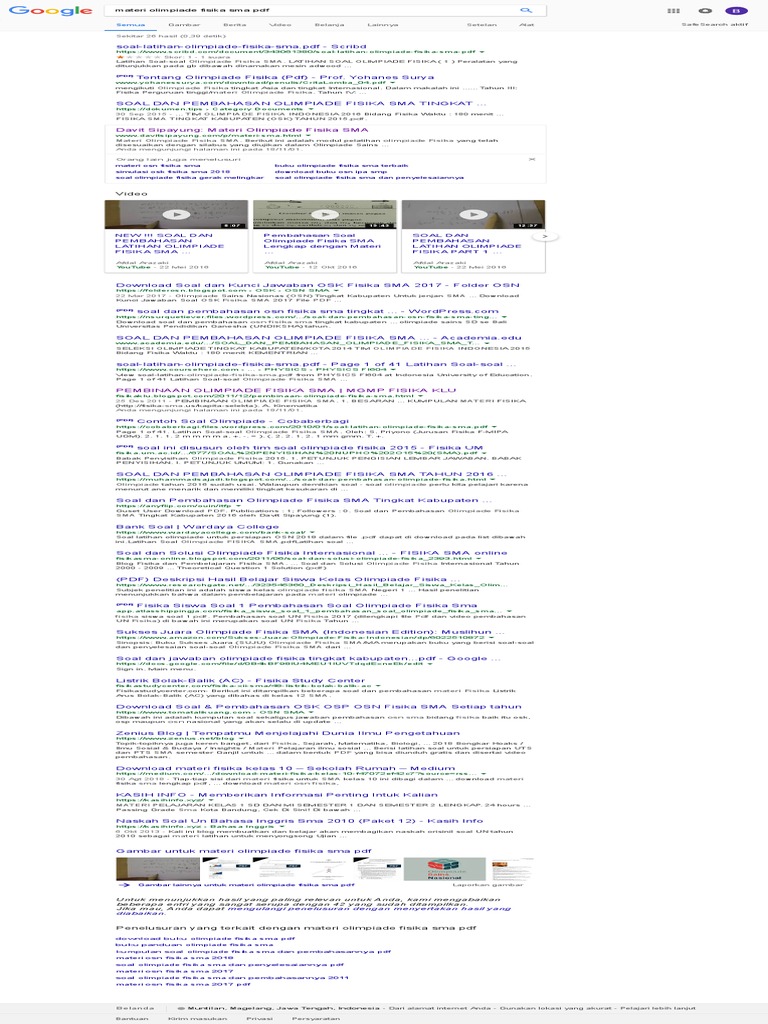The width and height of the screenshot is (768, 1024).
Task: Click 'Laporkan gambar' link
Action: click(488, 885)
